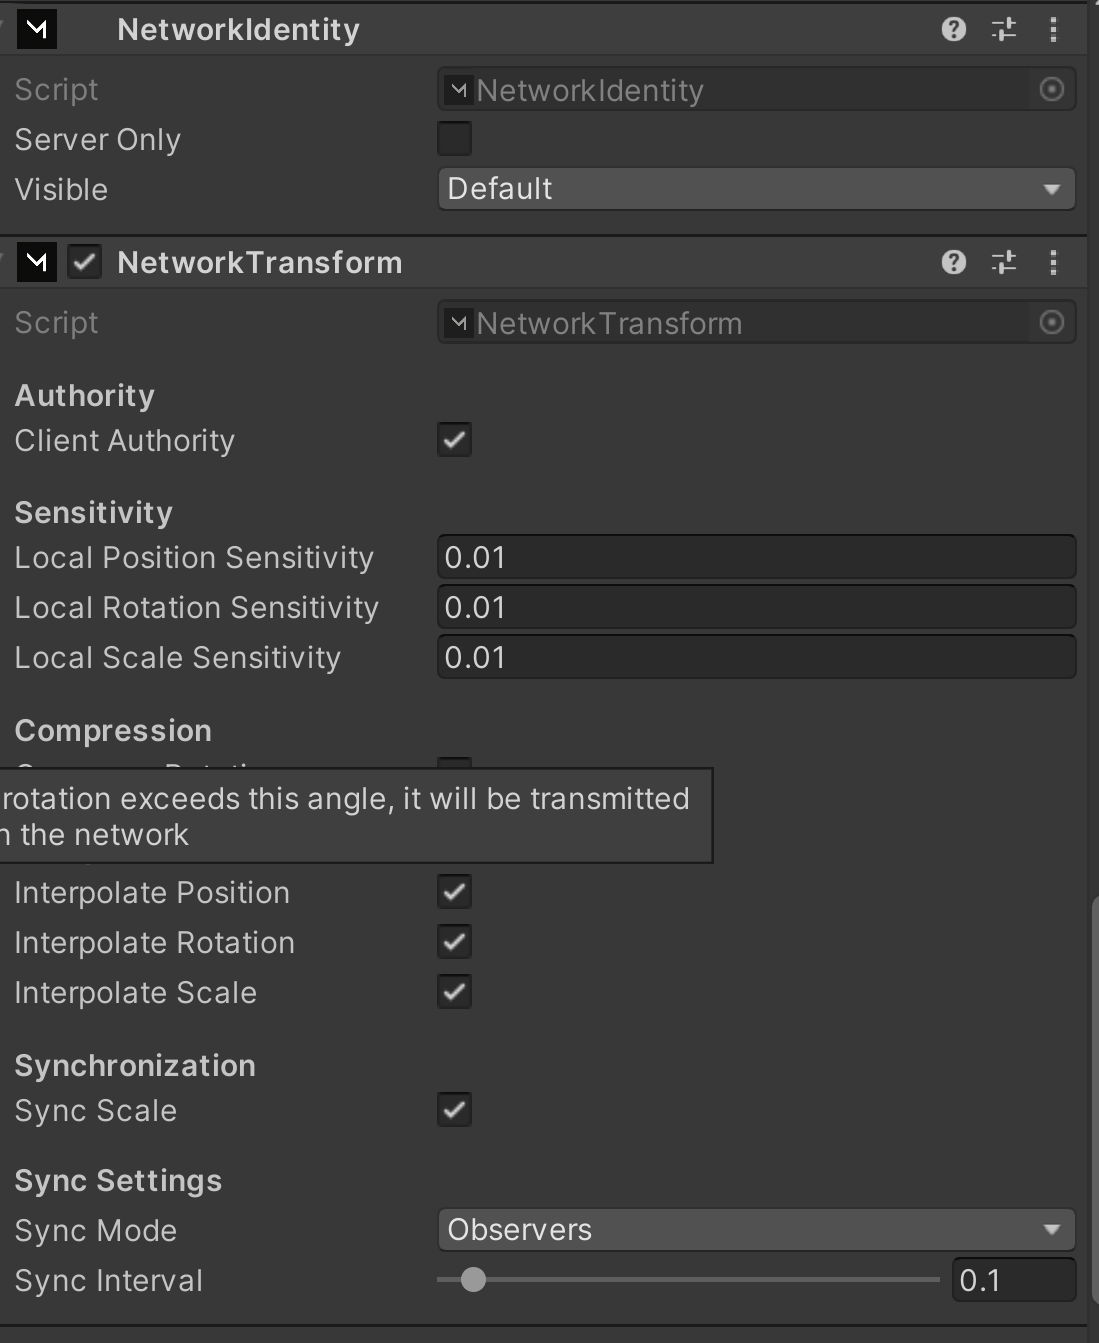The width and height of the screenshot is (1099, 1343).
Task: Click the Local Position Sensitivity field
Action: tap(755, 557)
